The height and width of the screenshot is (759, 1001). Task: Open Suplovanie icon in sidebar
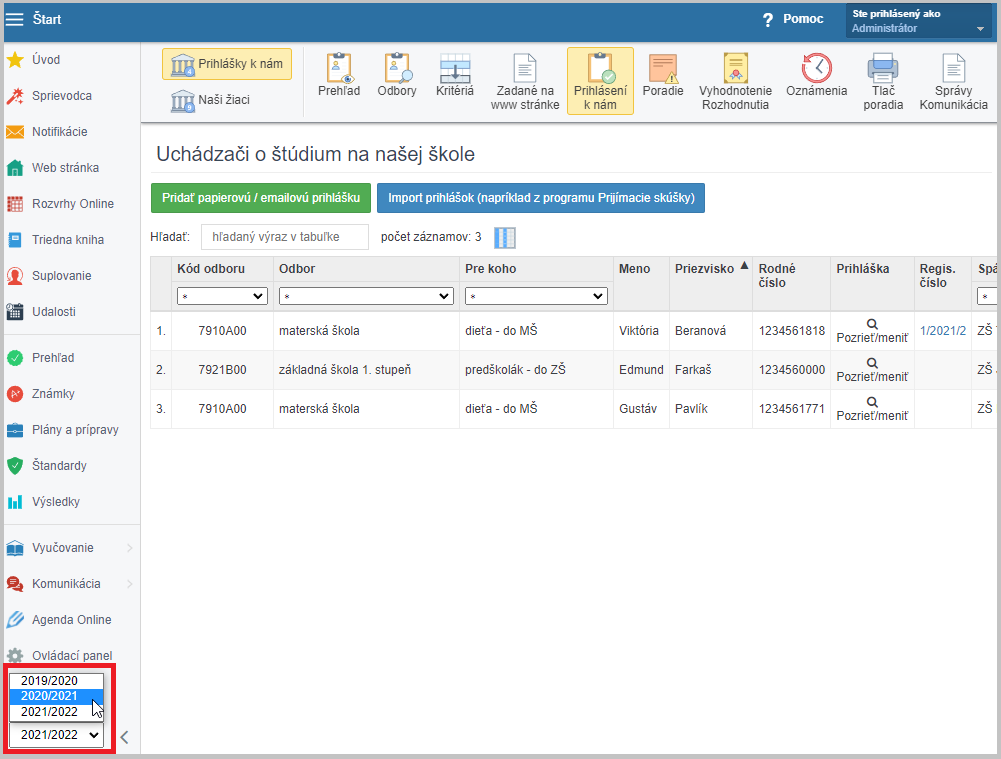click(15, 276)
